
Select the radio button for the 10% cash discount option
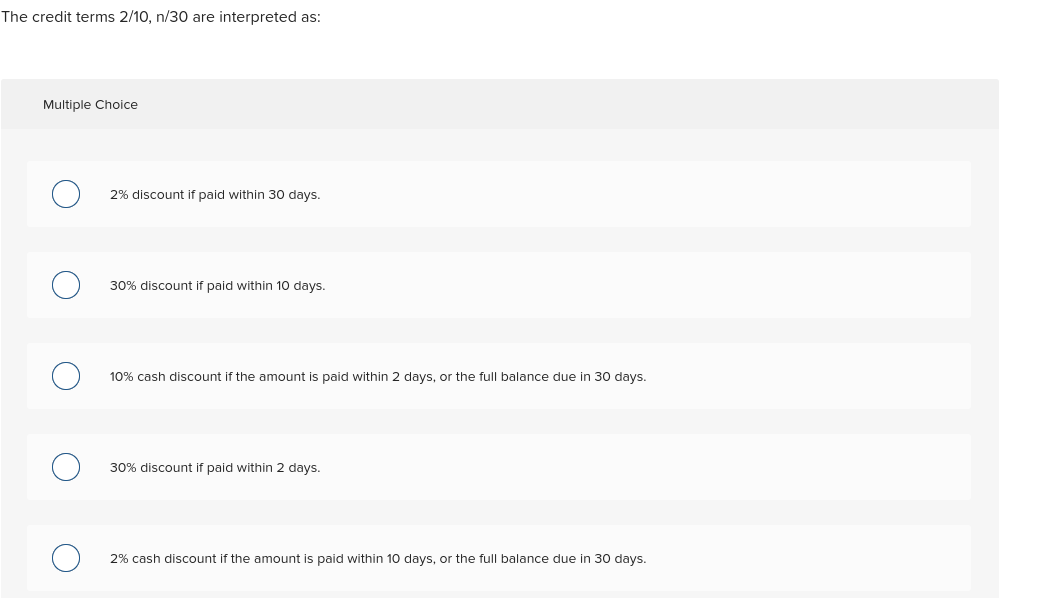(66, 376)
